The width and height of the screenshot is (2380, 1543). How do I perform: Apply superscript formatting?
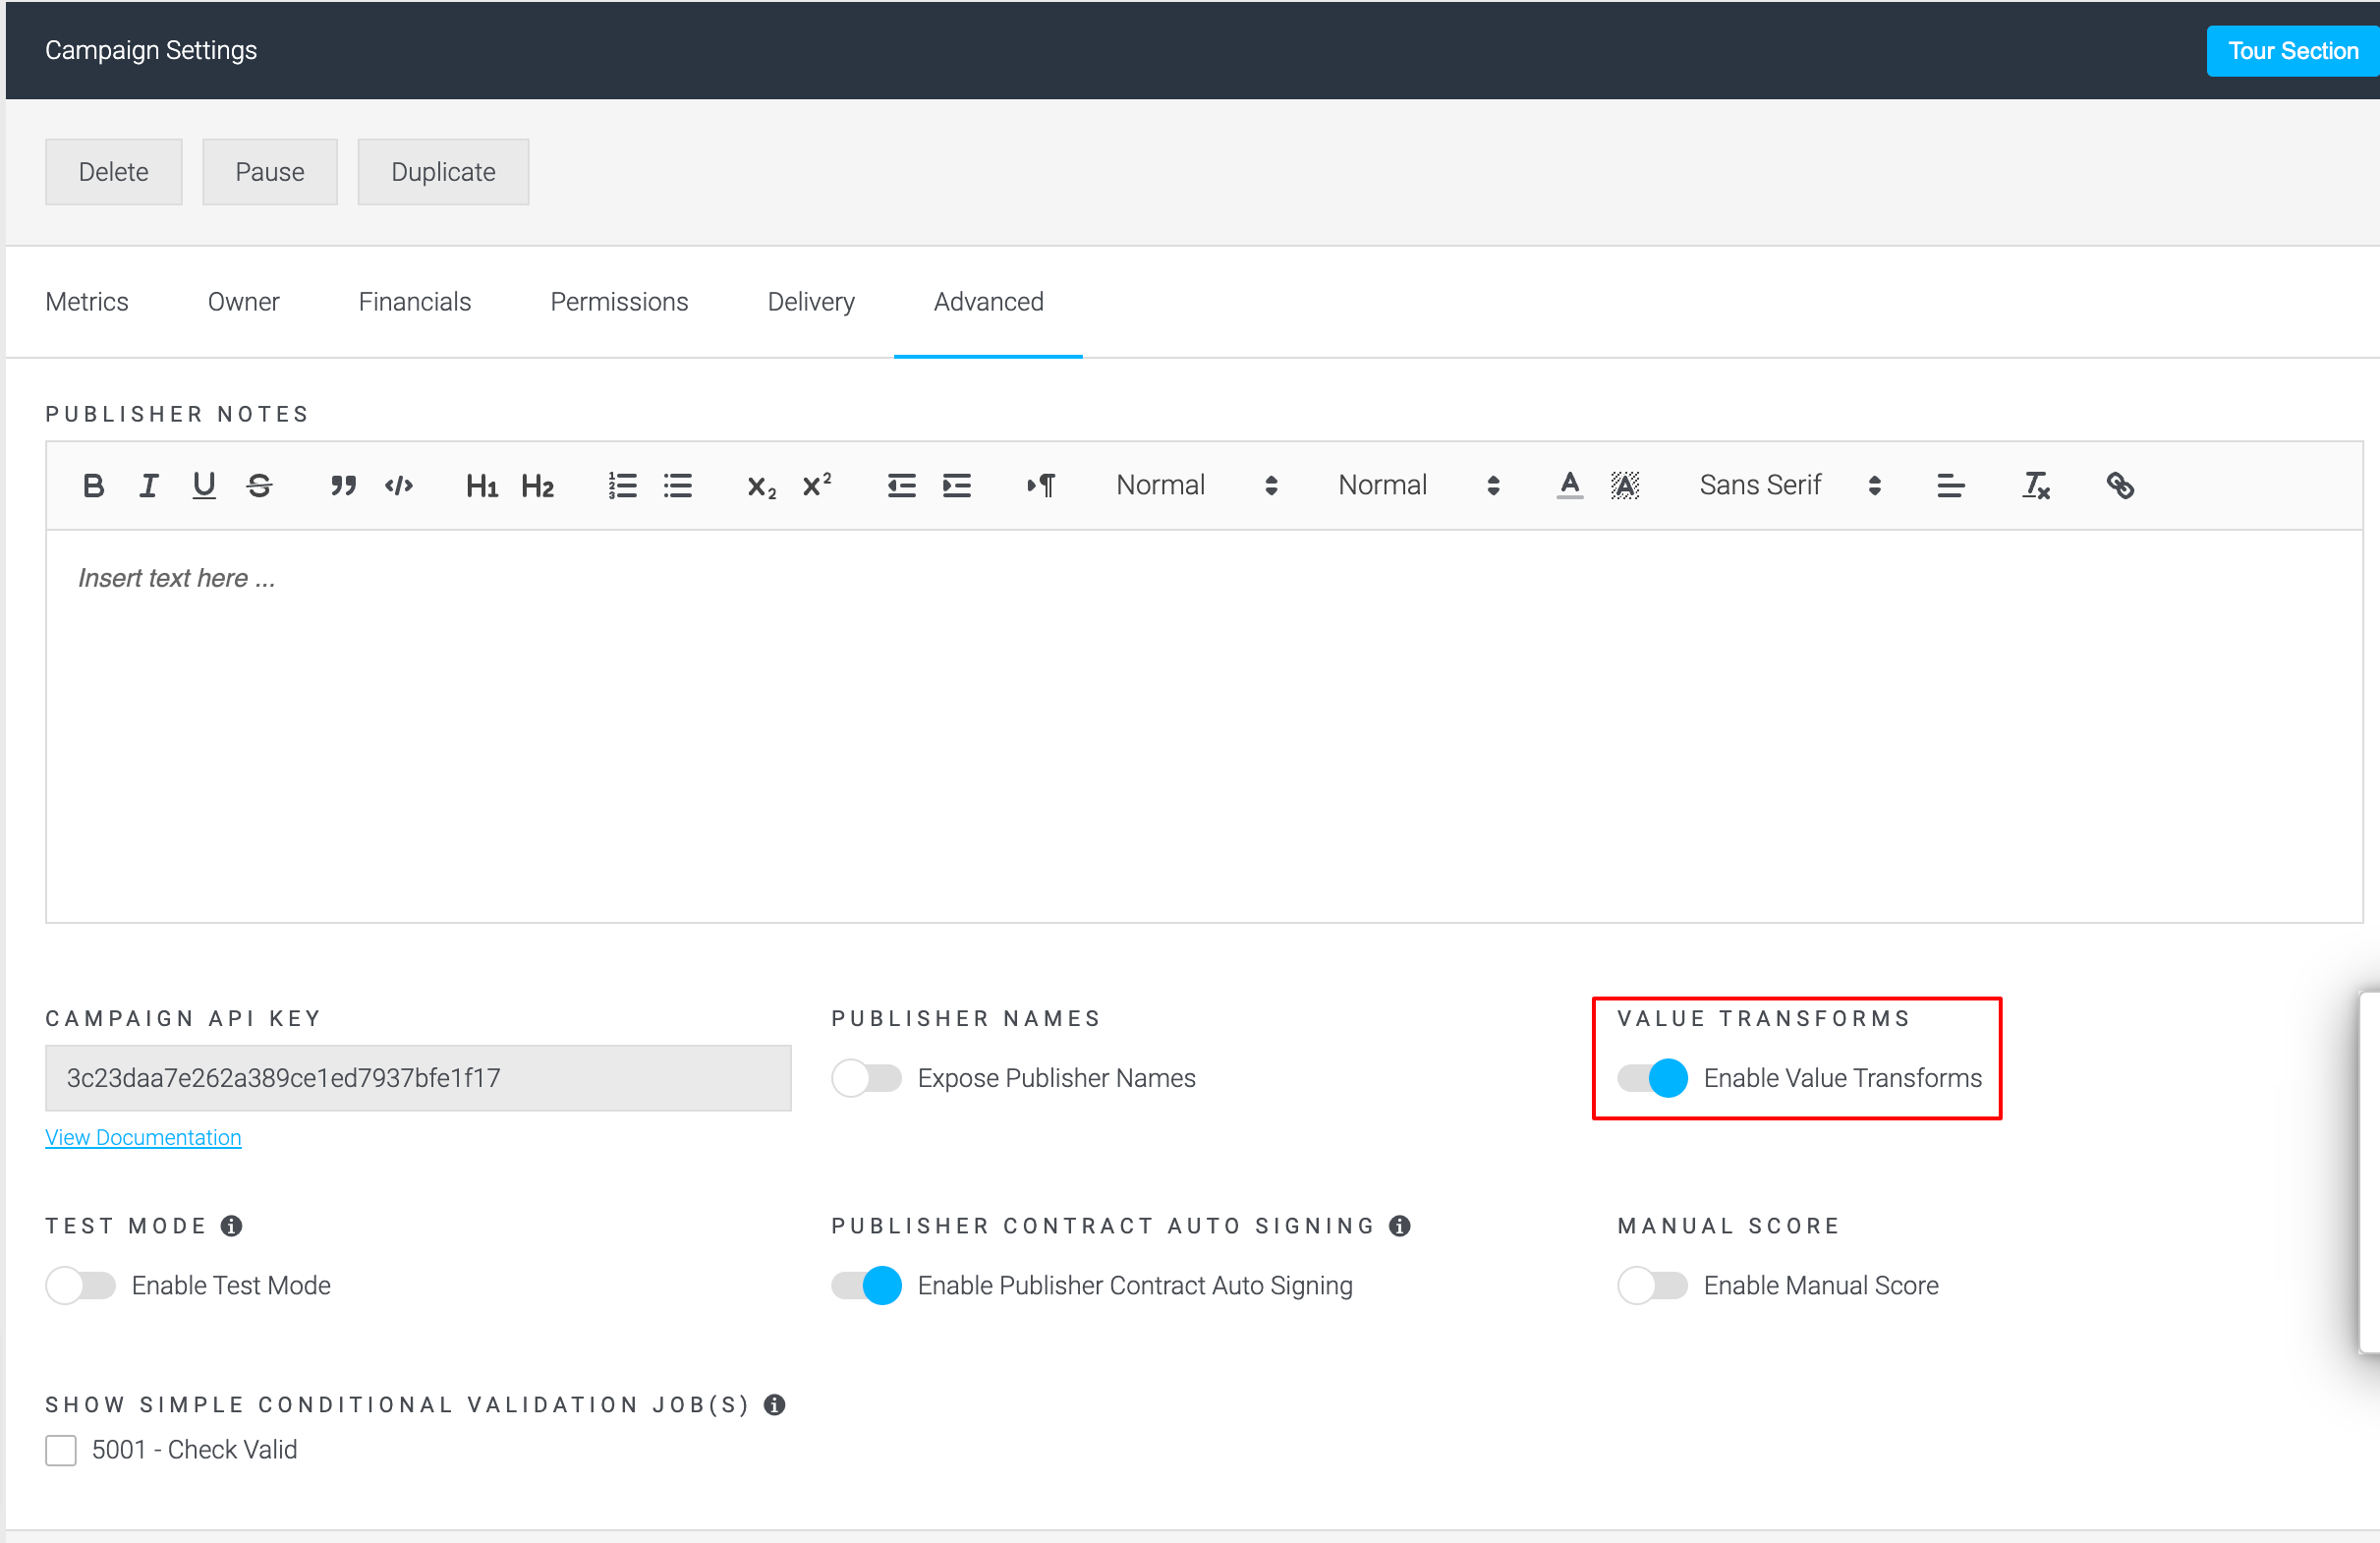pyautogui.click(x=817, y=486)
